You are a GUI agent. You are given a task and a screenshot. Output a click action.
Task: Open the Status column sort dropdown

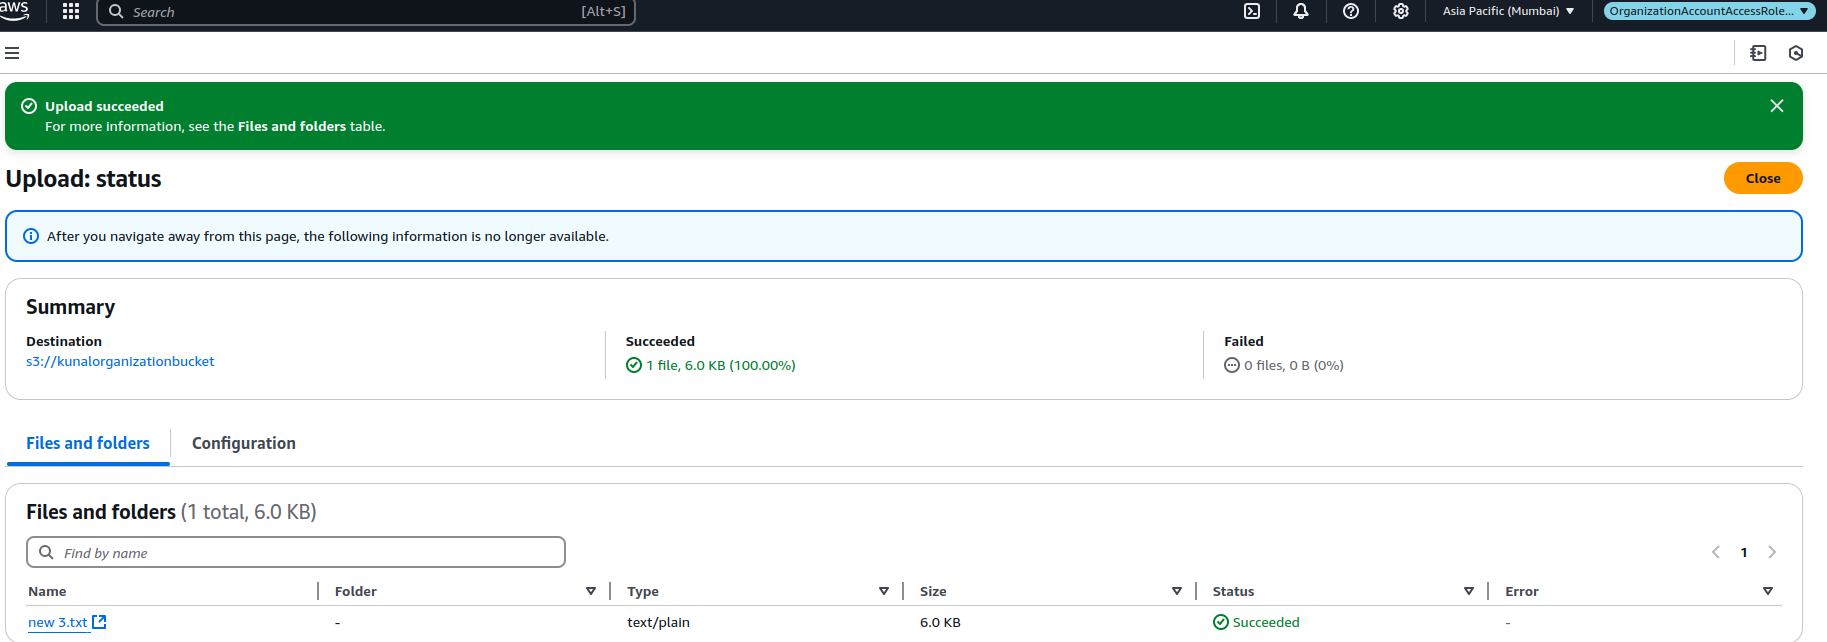point(1469,591)
